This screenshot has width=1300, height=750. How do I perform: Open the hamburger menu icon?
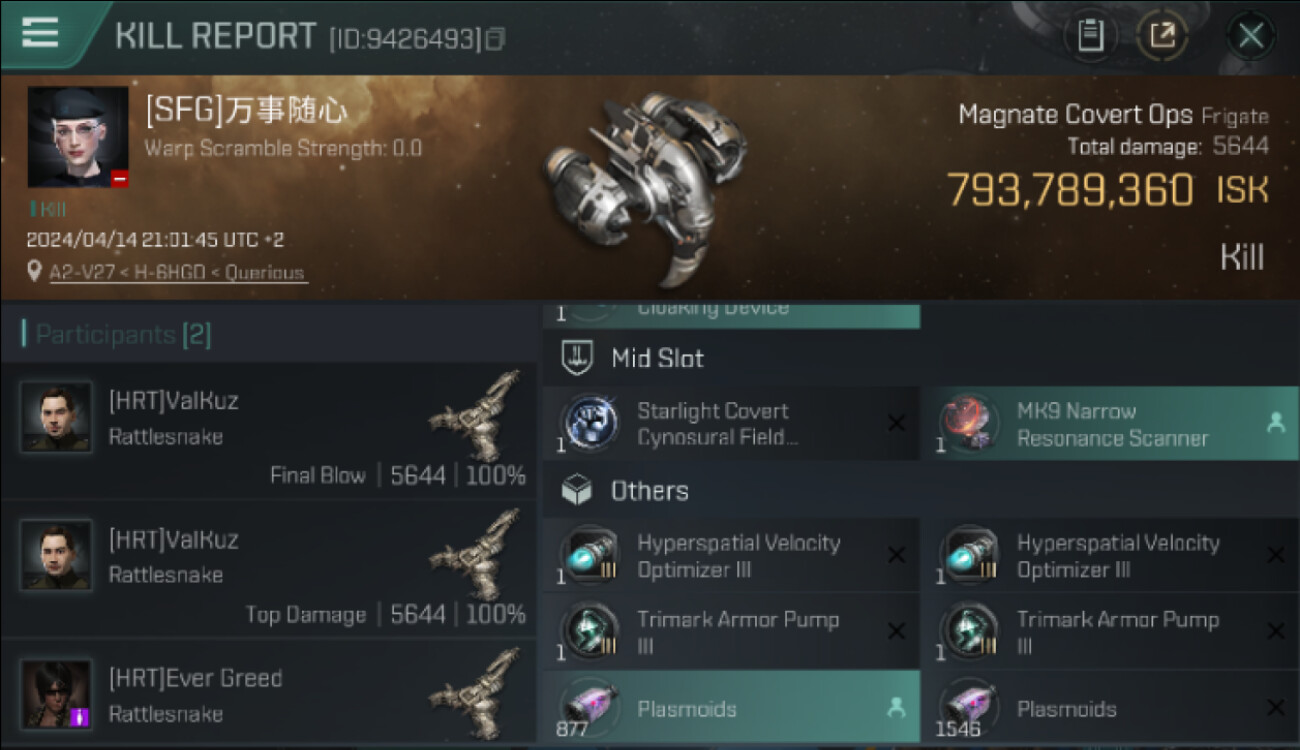40,33
